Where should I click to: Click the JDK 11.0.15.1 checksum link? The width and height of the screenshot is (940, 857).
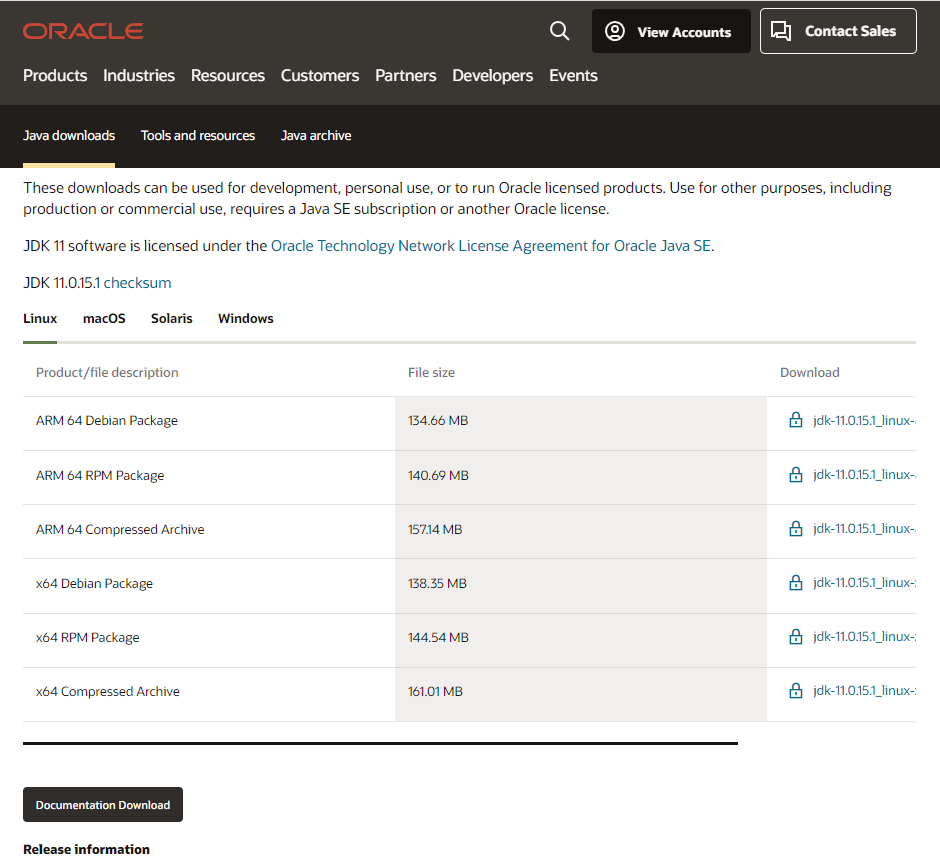pos(137,283)
